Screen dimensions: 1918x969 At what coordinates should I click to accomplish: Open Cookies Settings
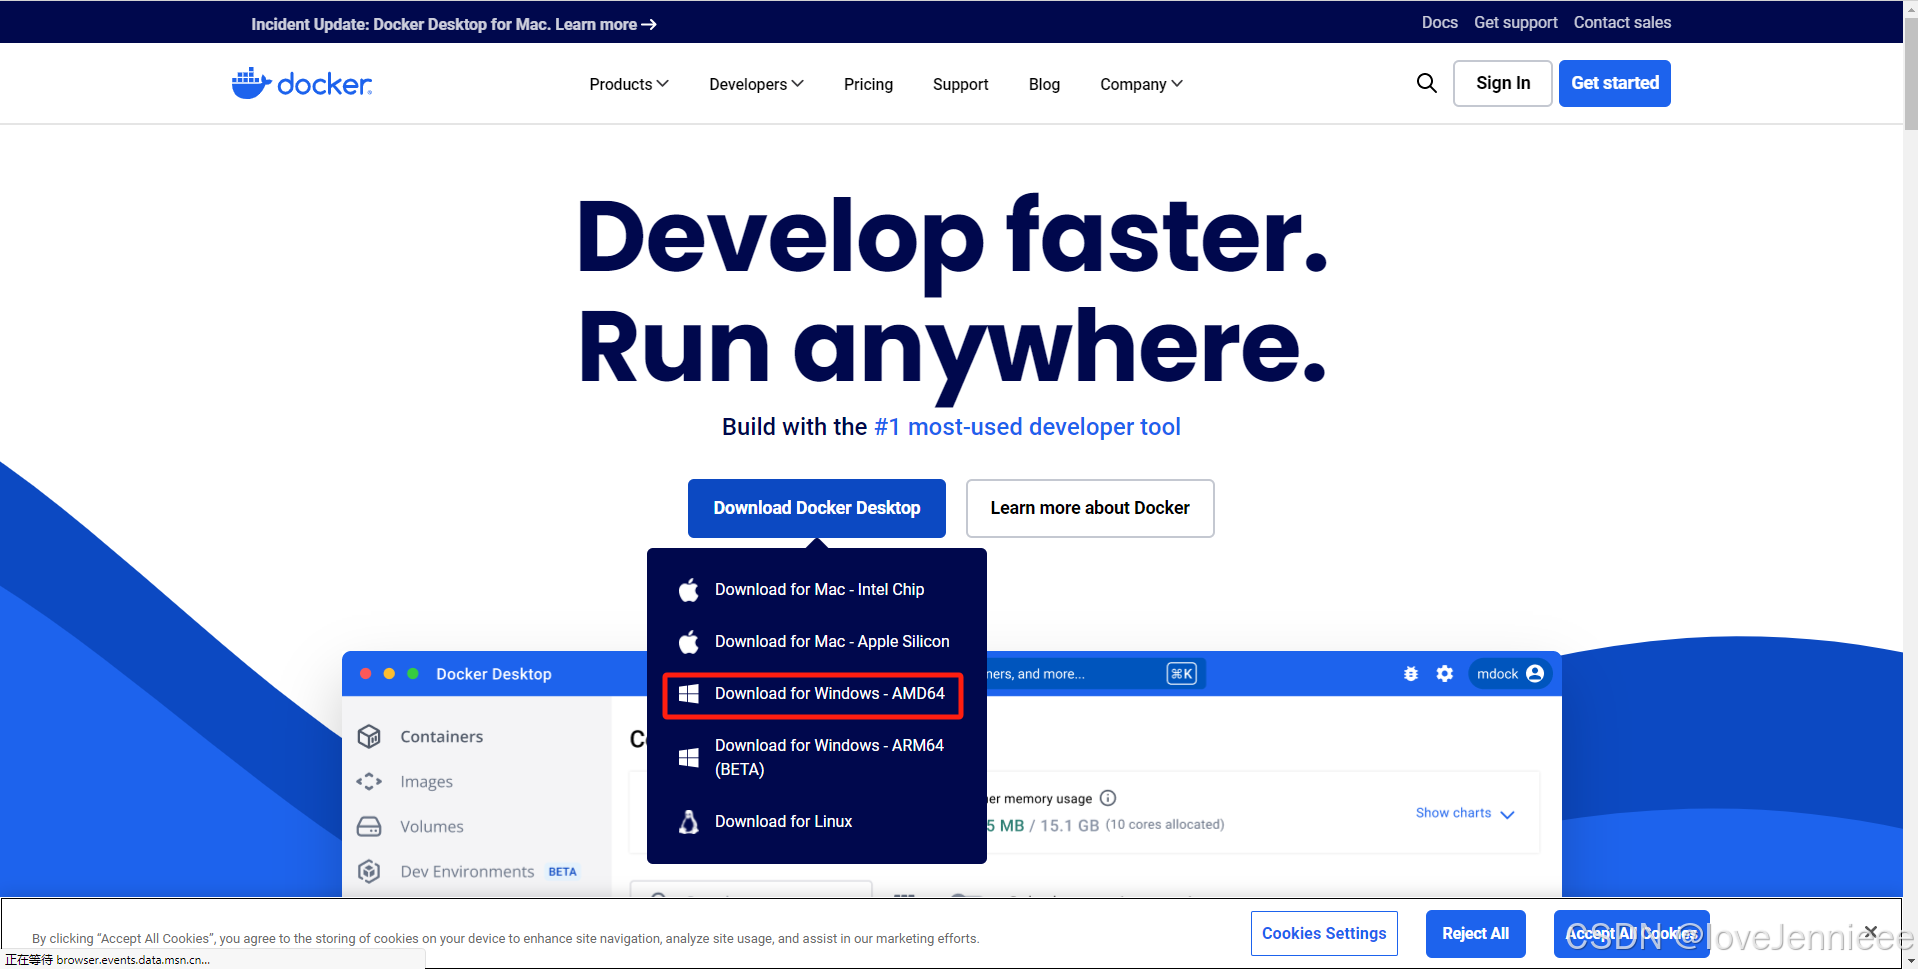pyautogui.click(x=1324, y=933)
